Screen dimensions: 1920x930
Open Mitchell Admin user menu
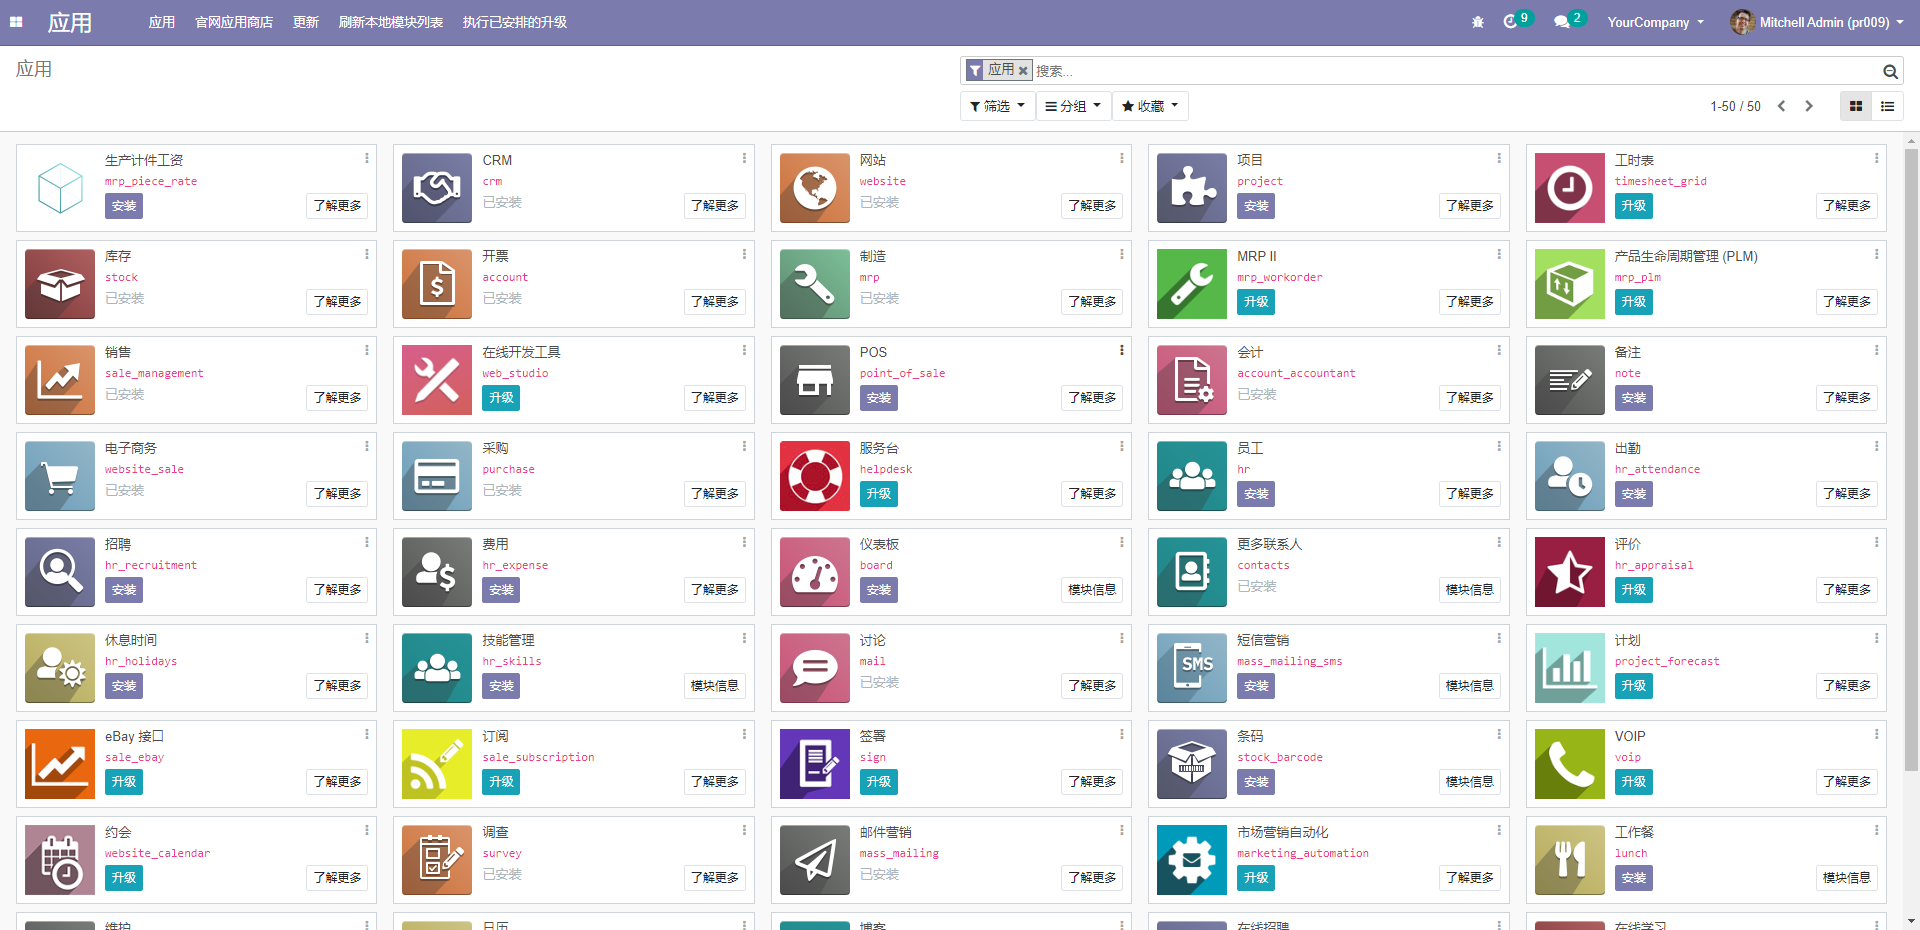click(1817, 22)
